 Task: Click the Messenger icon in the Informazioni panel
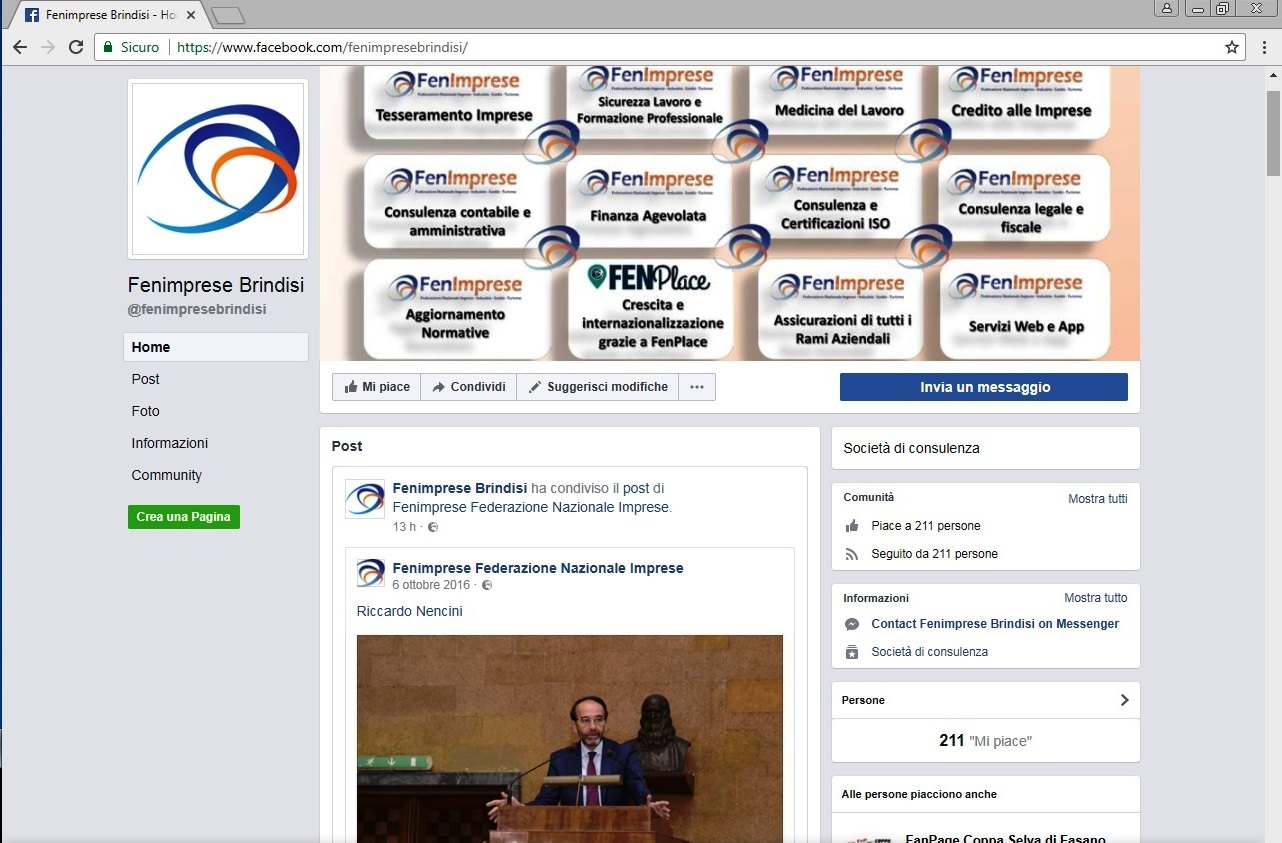[x=852, y=624]
